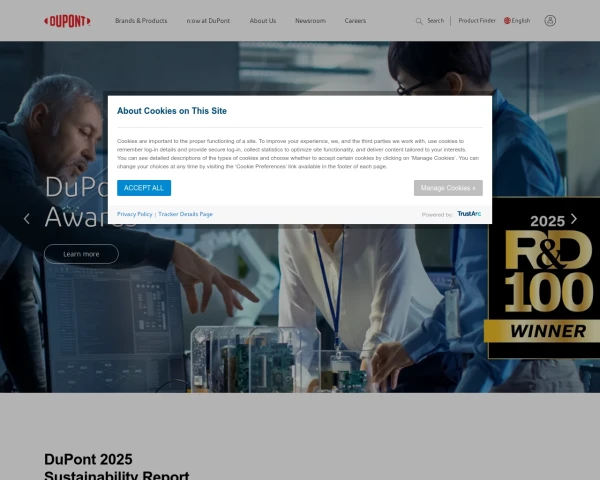
Task: Click the search magnifier icon
Action: coord(419,20)
